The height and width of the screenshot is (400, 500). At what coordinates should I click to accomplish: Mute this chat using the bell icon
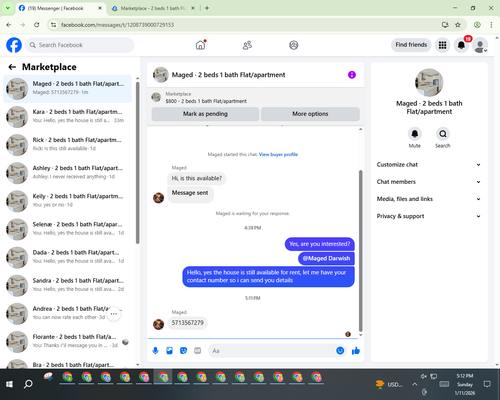tap(415, 134)
